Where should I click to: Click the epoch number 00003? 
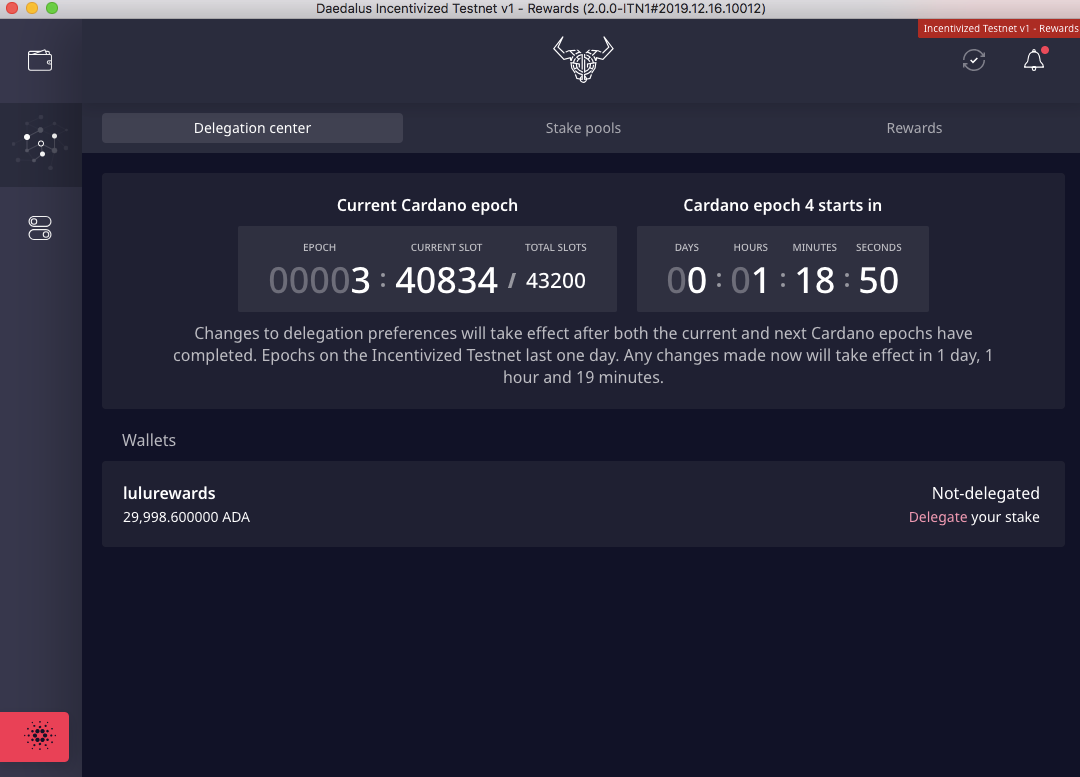(319, 280)
